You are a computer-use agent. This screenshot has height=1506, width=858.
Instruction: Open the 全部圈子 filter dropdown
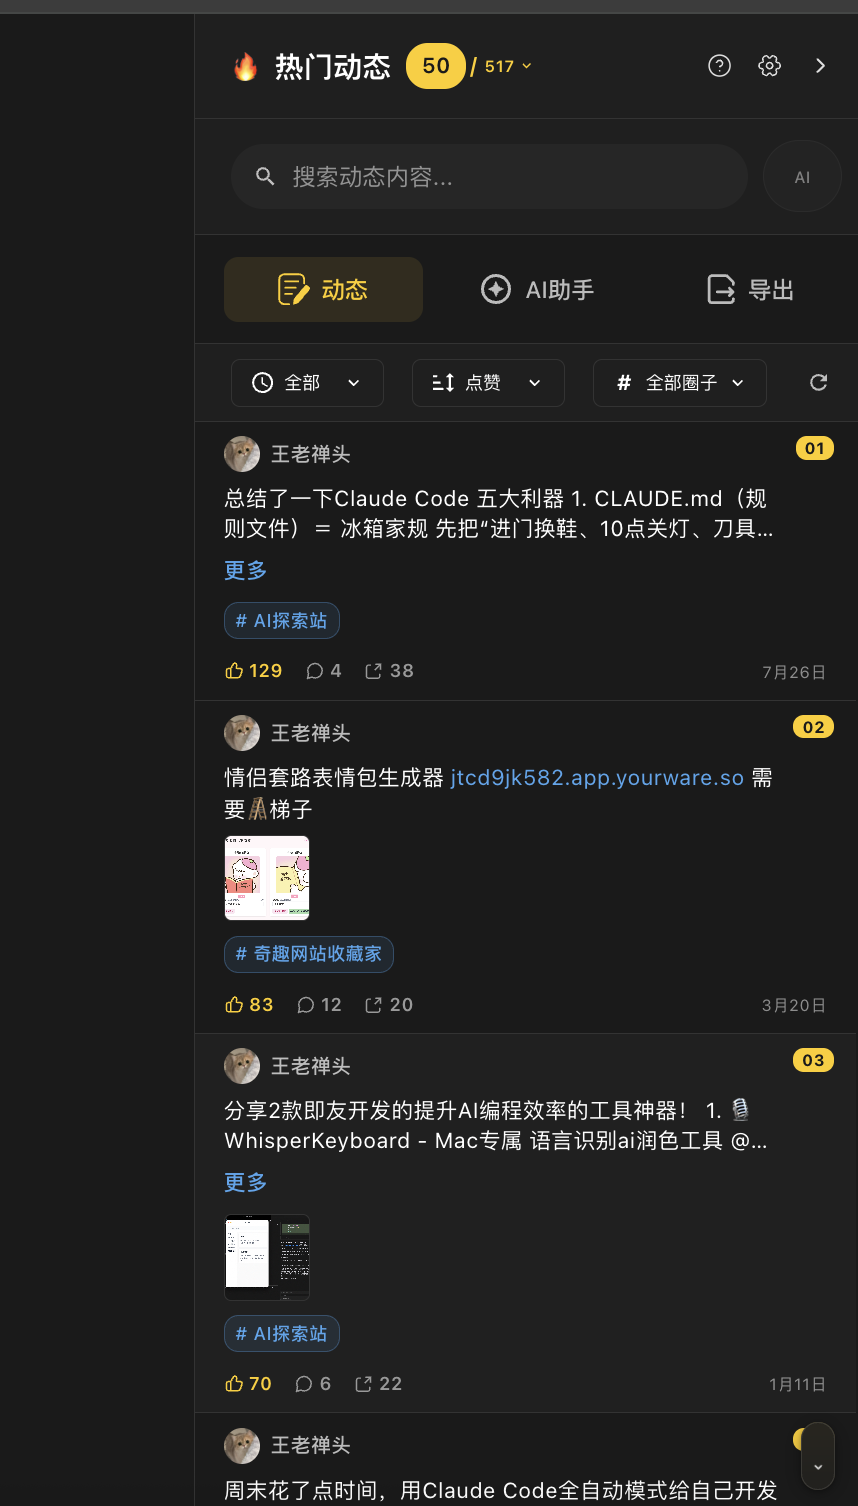680,383
